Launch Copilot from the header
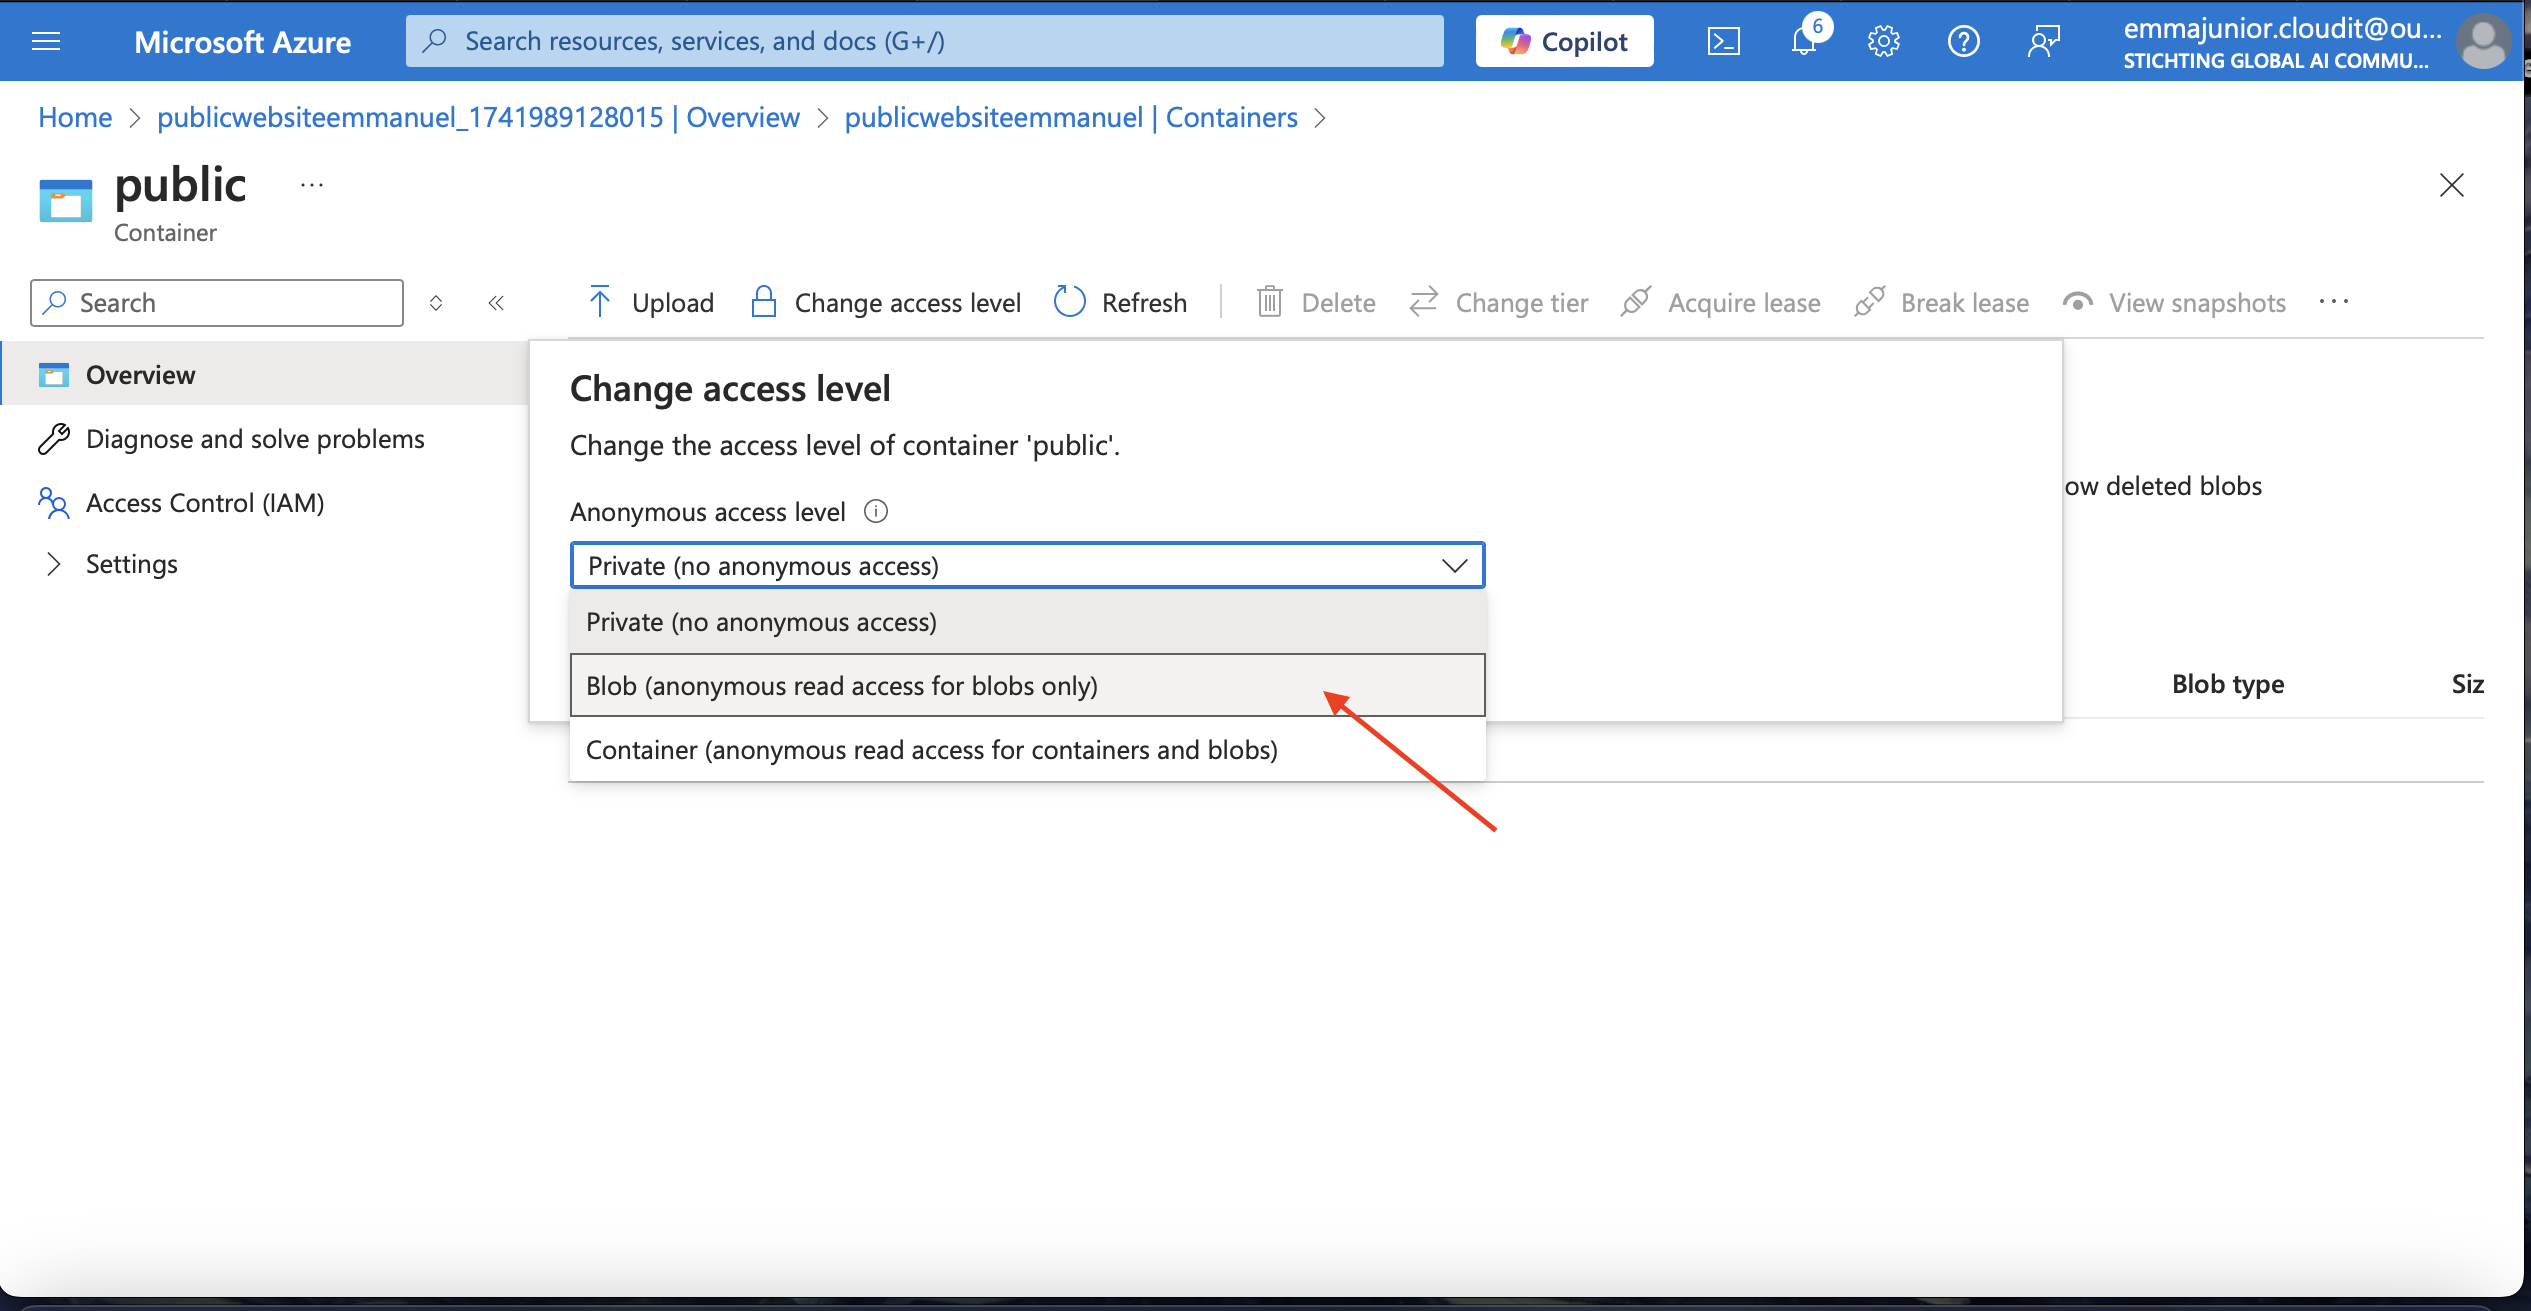 1564,41
